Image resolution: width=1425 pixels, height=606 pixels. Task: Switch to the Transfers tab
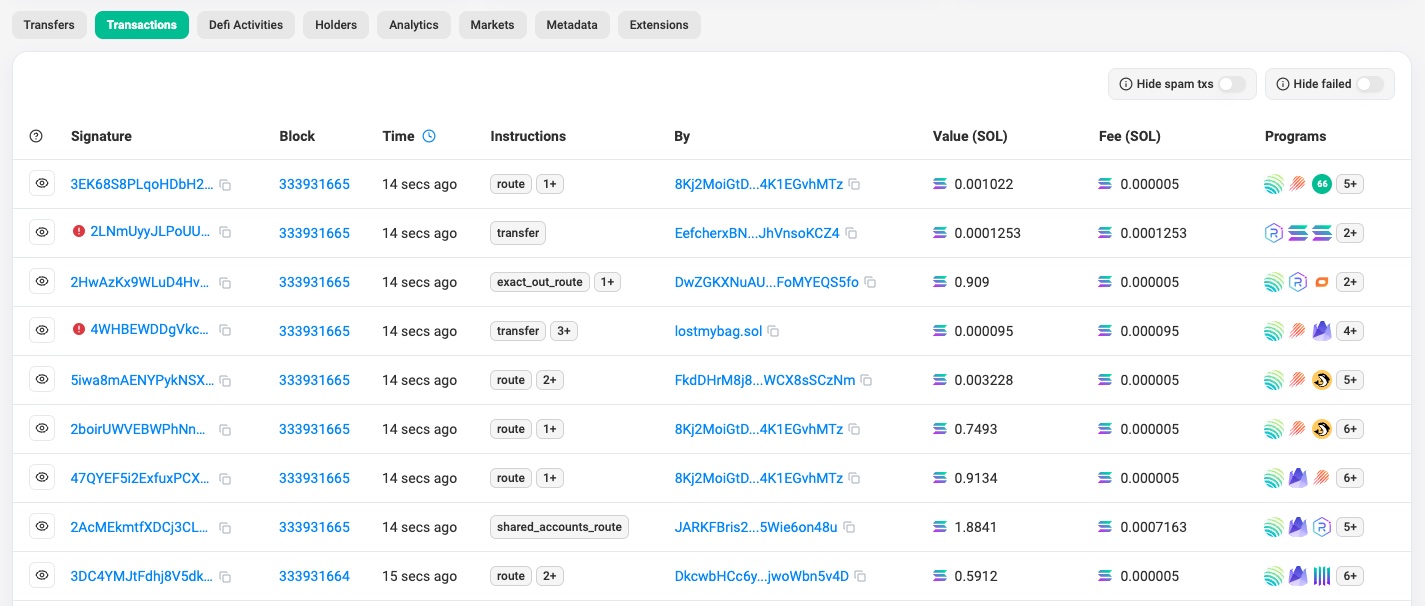[x=49, y=25]
